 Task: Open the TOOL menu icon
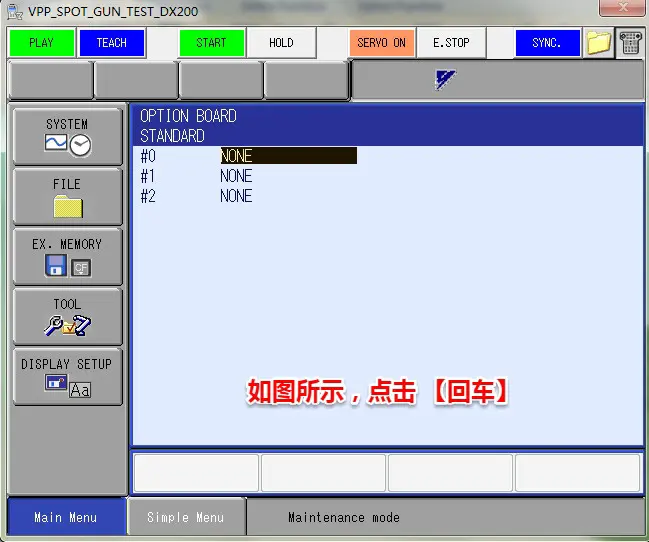coord(67,316)
